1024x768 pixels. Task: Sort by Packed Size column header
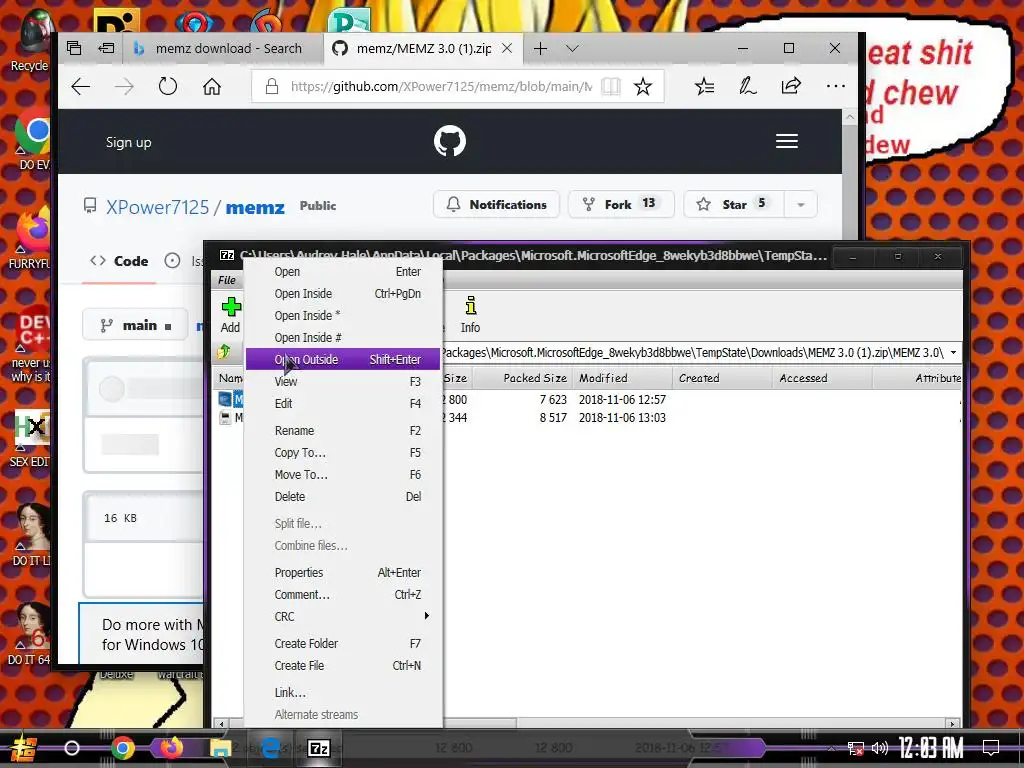coord(522,378)
